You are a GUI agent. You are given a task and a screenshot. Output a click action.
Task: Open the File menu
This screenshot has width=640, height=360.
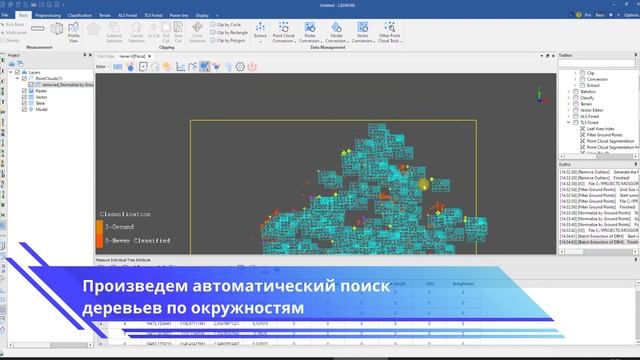pyautogui.click(x=5, y=15)
